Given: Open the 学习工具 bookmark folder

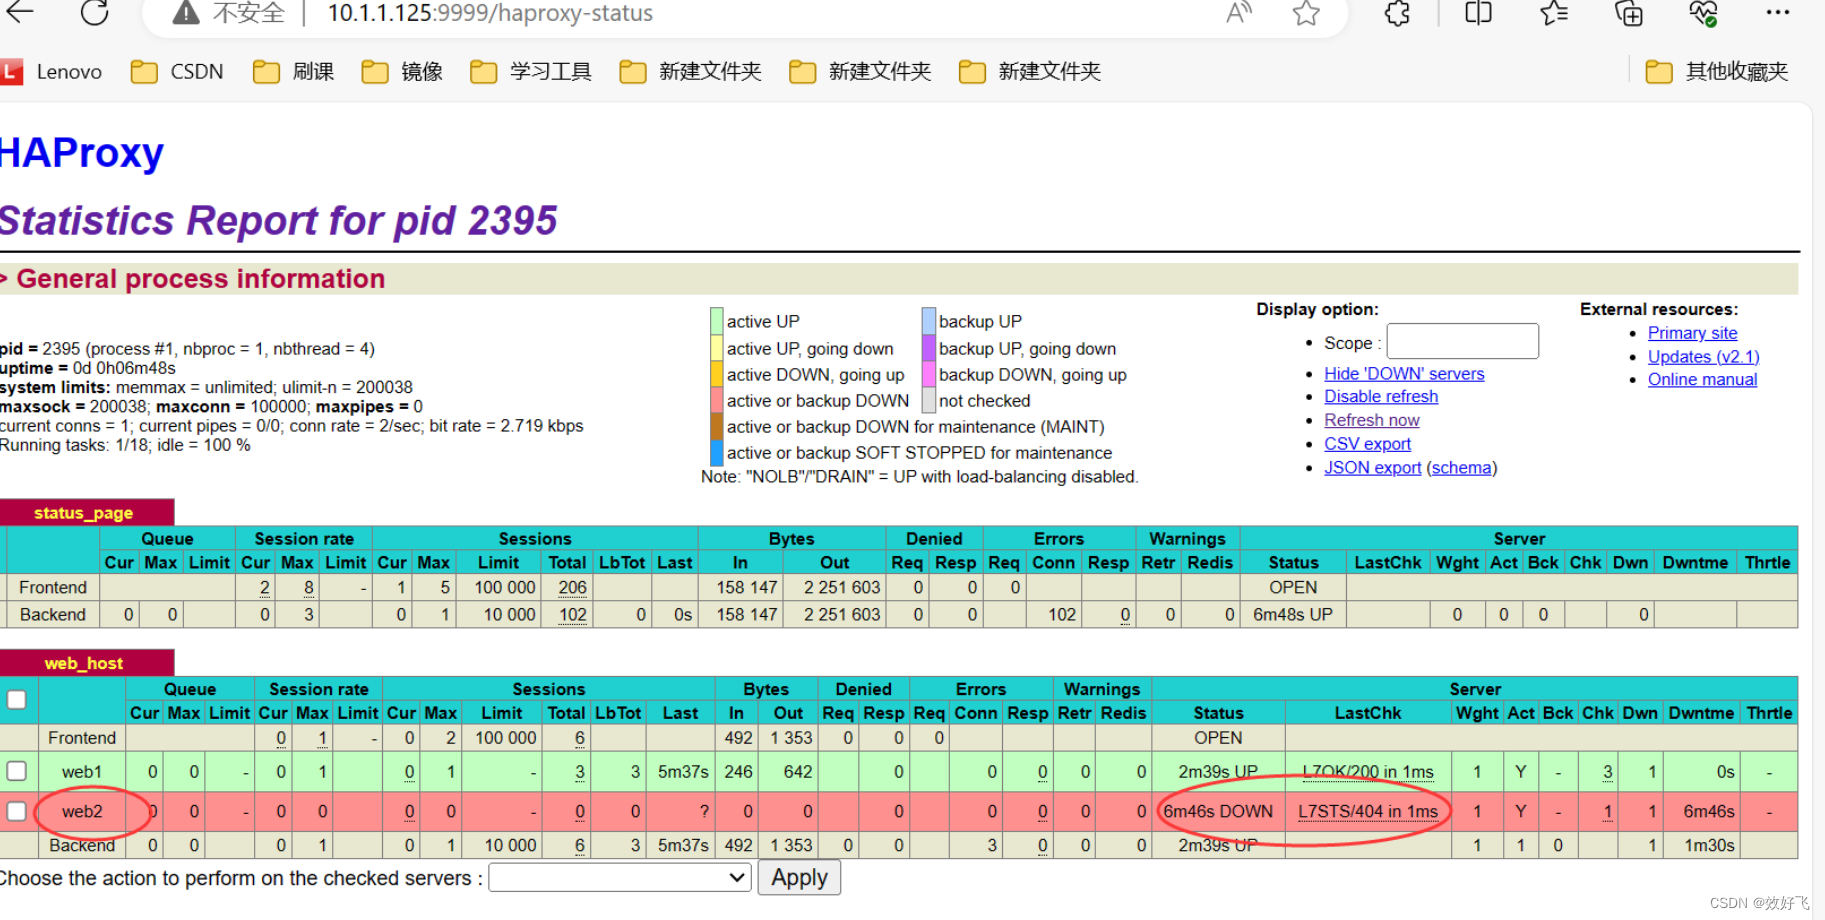Looking at the screenshot, I should 531,72.
